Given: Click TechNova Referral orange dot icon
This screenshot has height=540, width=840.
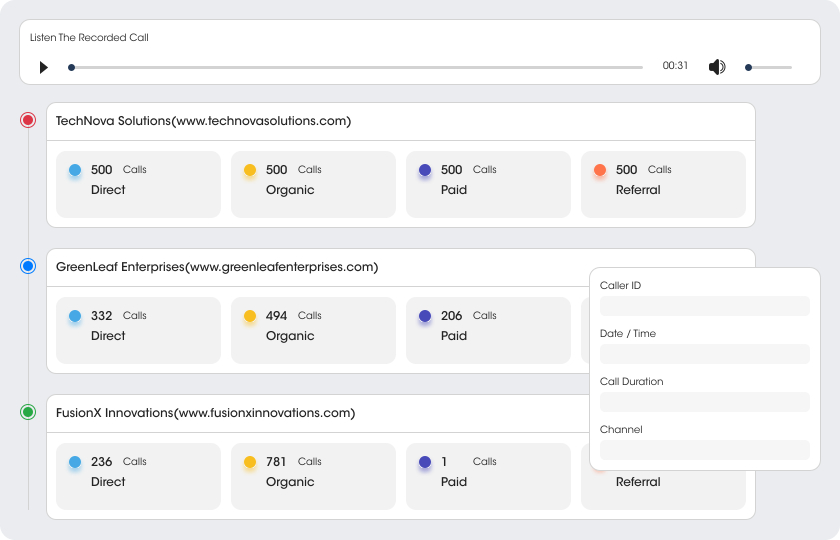Looking at the screenshot, I should [x=600, y=170].
